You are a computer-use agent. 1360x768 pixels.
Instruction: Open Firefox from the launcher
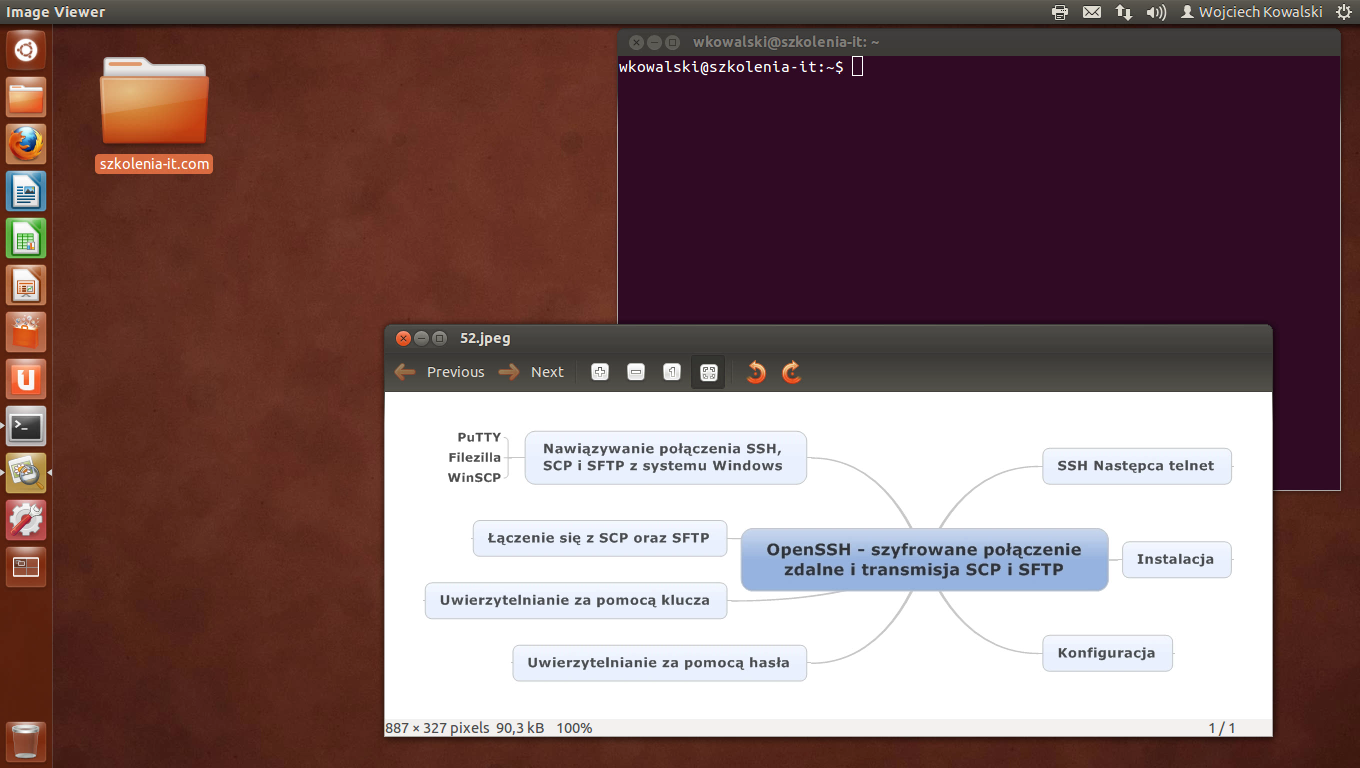(26, 144)
